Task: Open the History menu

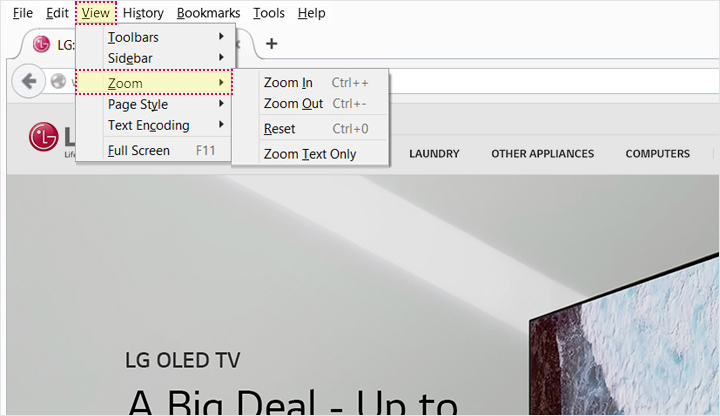Action: (143, 13)
